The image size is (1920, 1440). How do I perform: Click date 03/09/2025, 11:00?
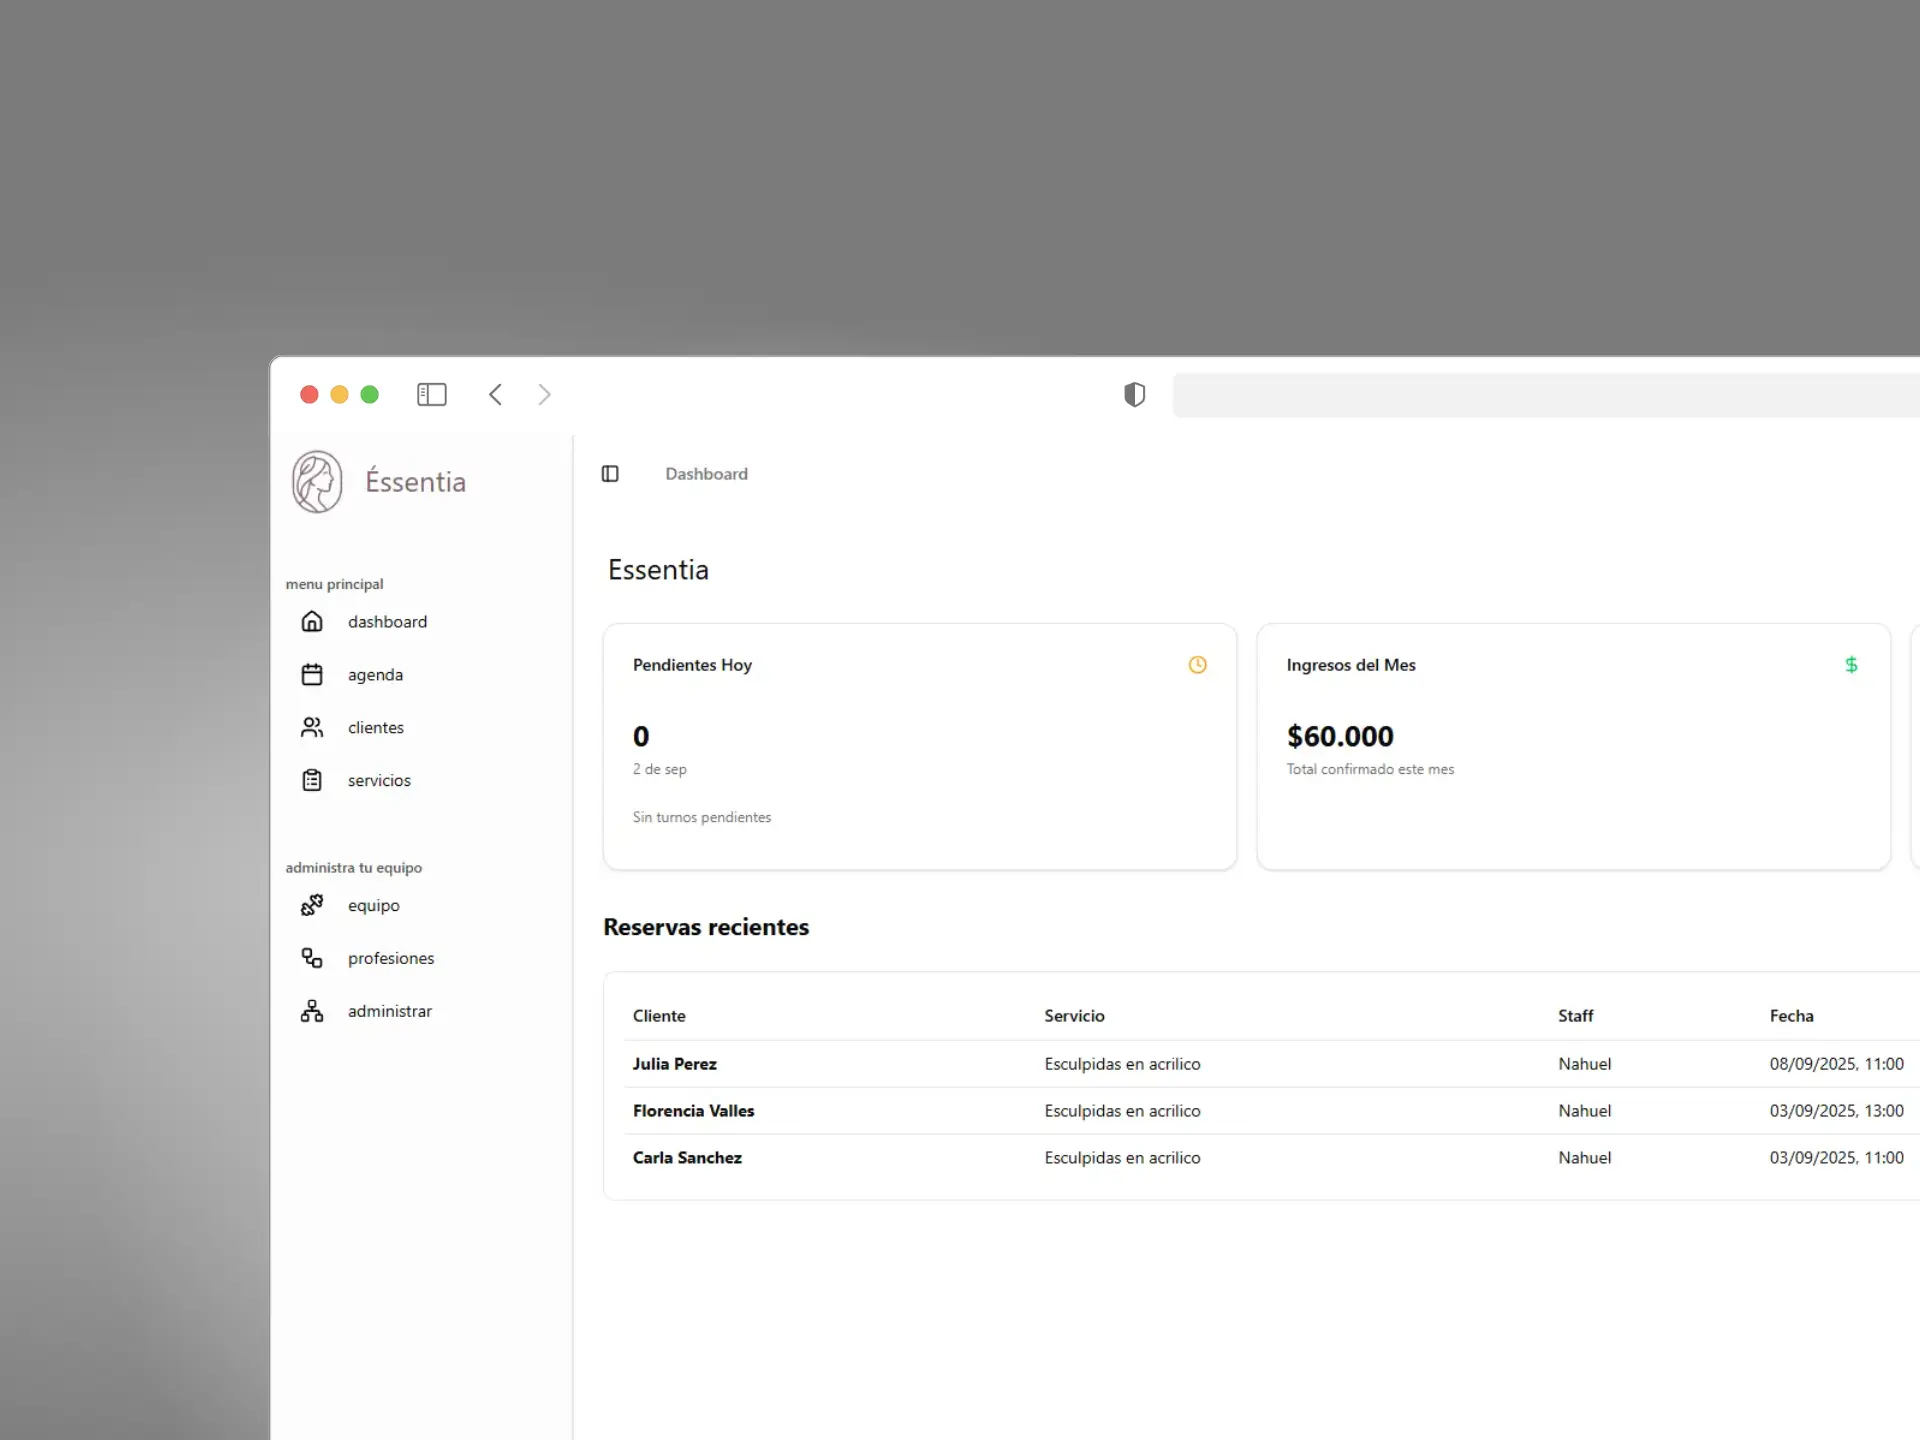[x=1836, y=1158]
